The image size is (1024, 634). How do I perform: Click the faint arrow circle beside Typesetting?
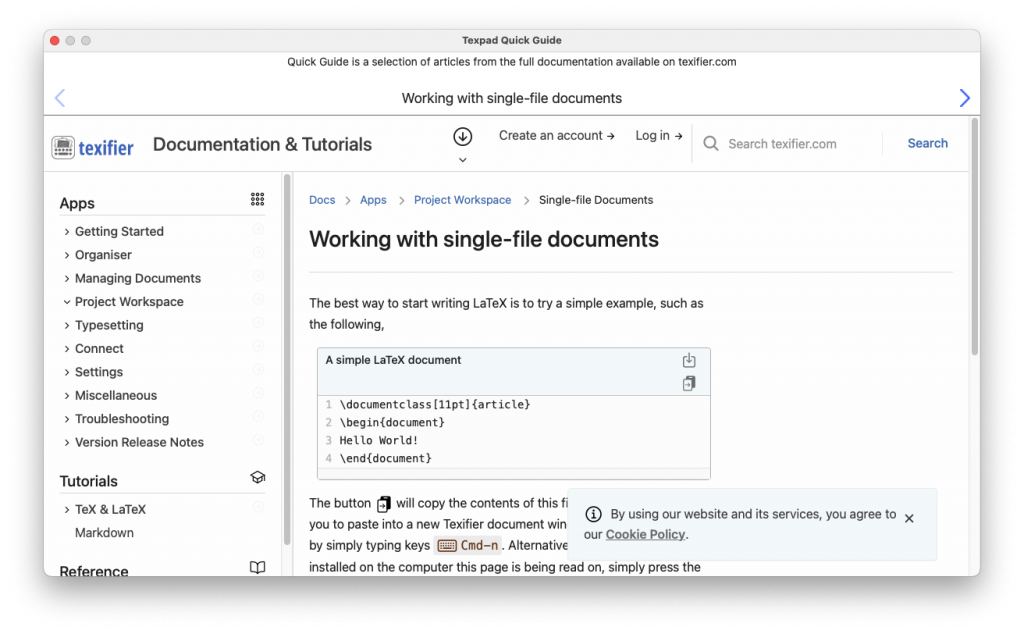[x=258, y=323]
